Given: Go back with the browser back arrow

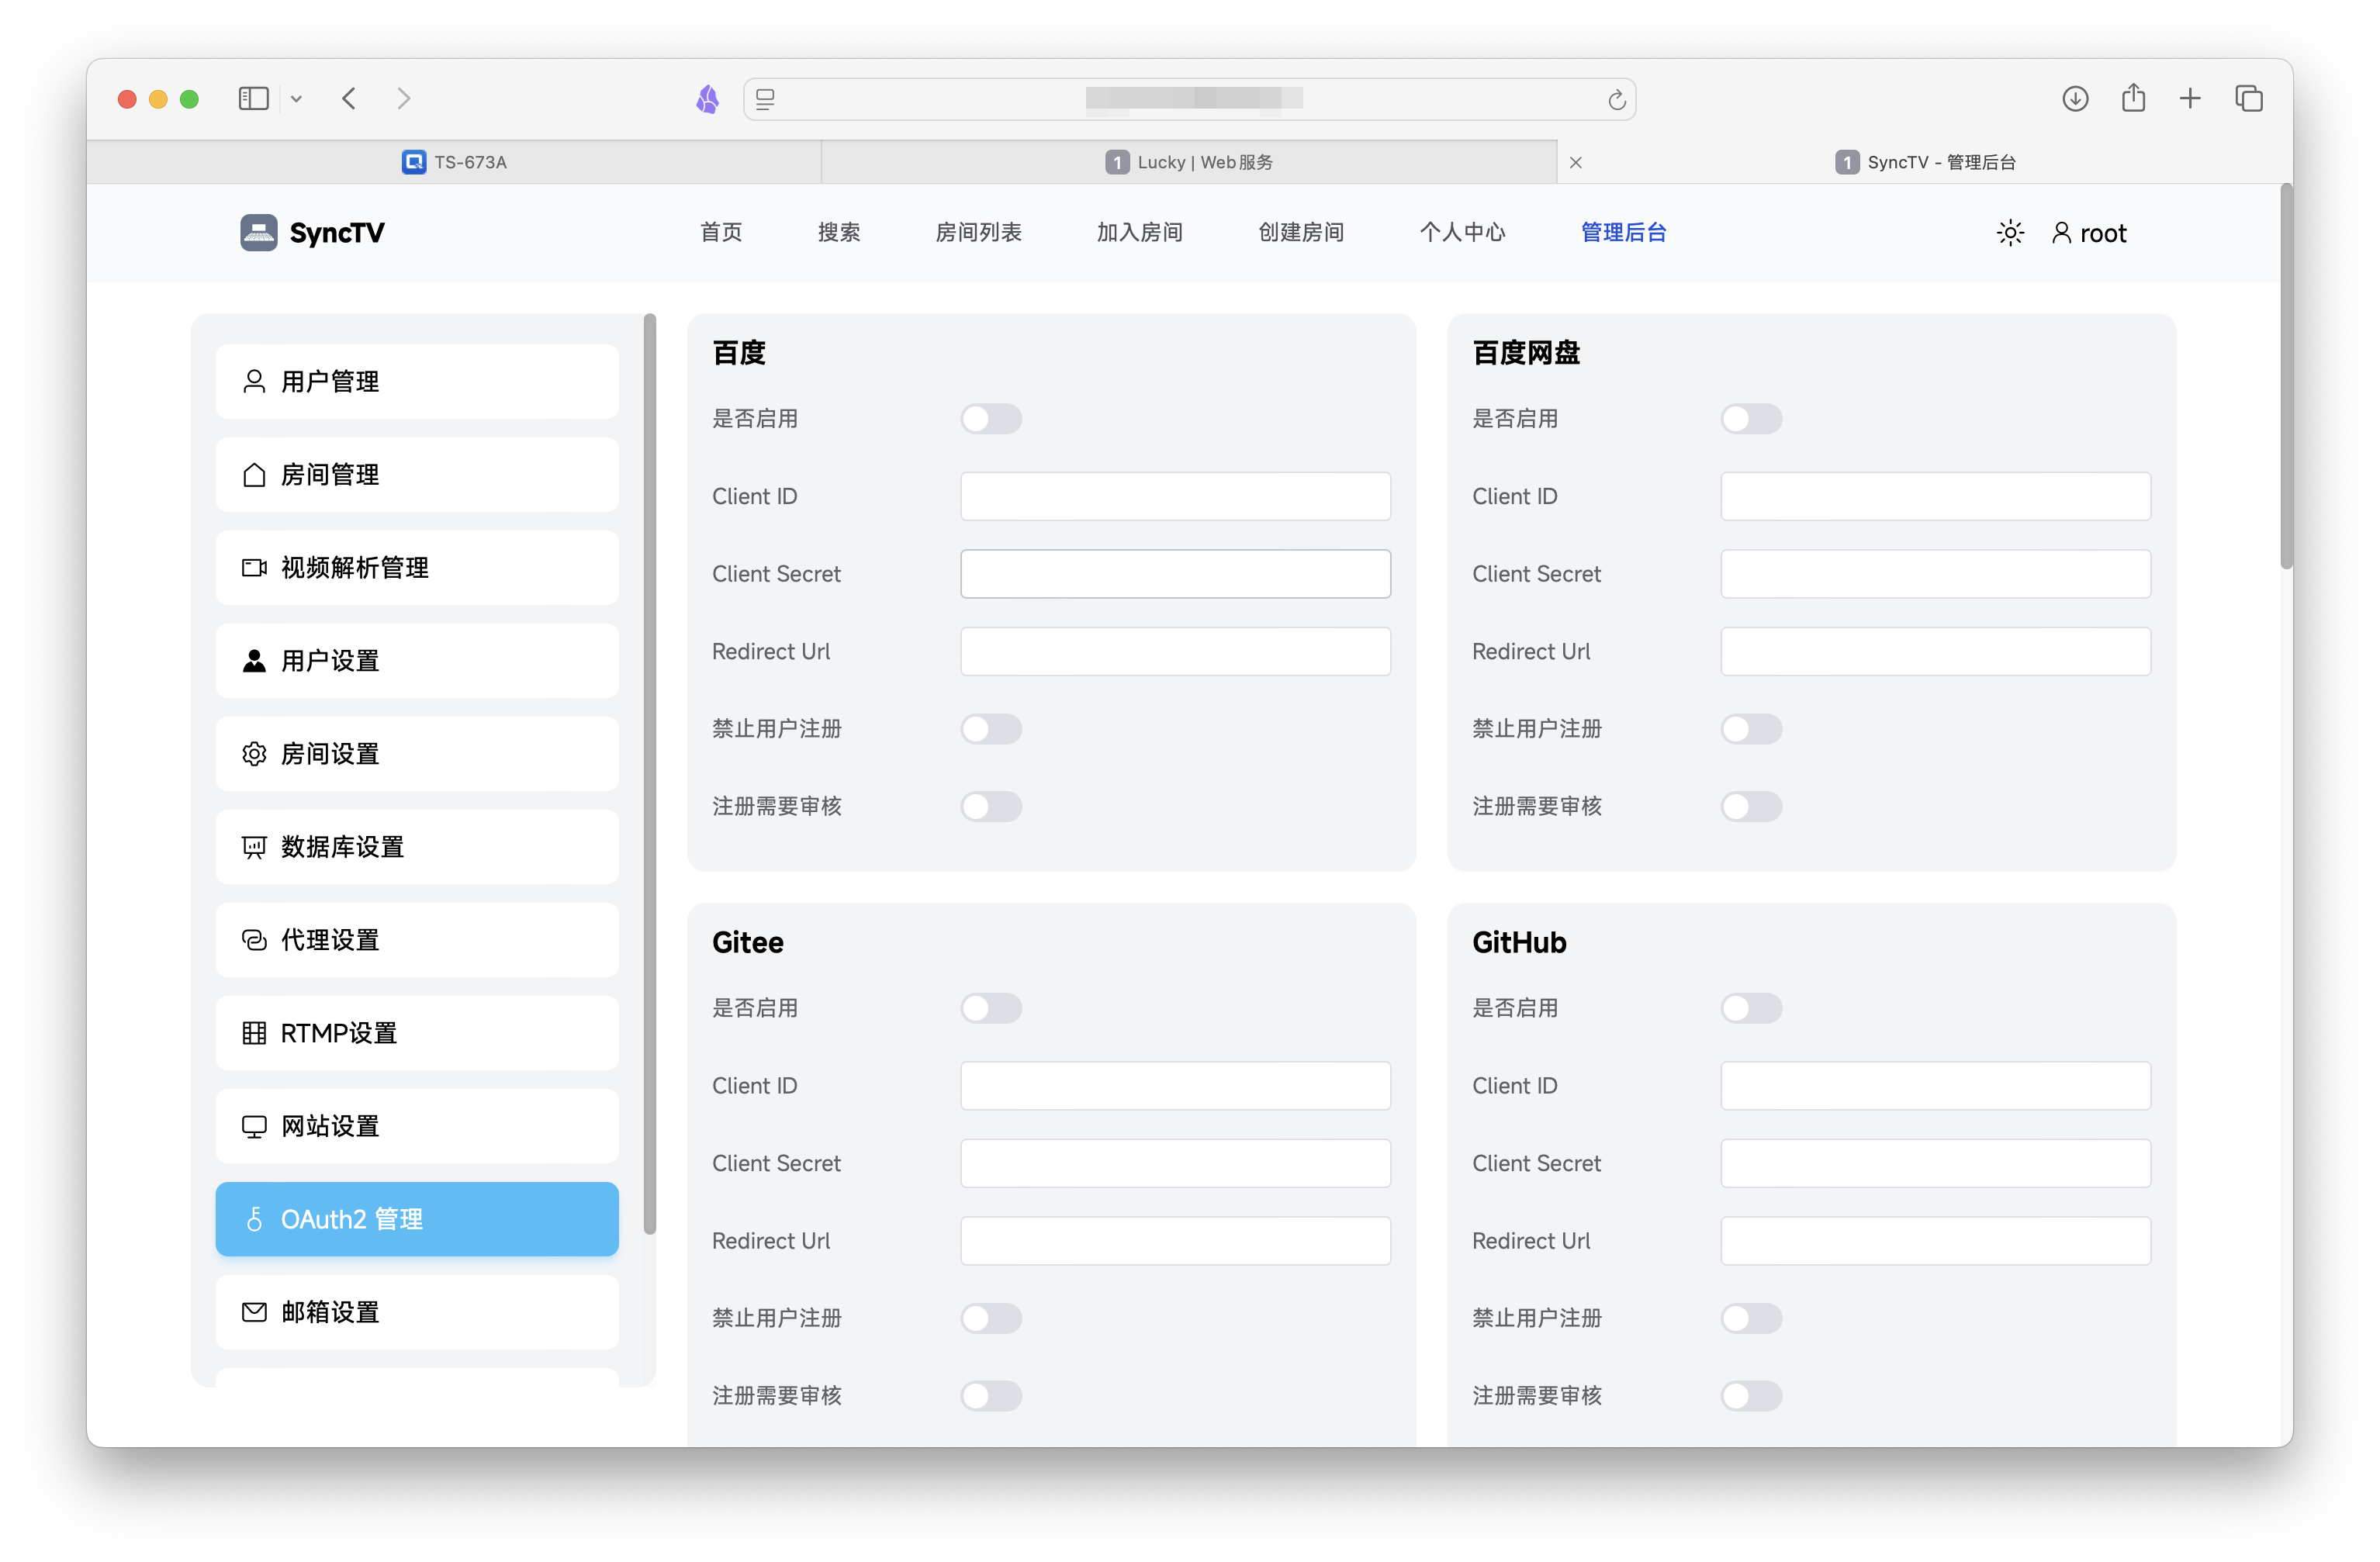Looking at the screenshot, I should tap(349, 98).
